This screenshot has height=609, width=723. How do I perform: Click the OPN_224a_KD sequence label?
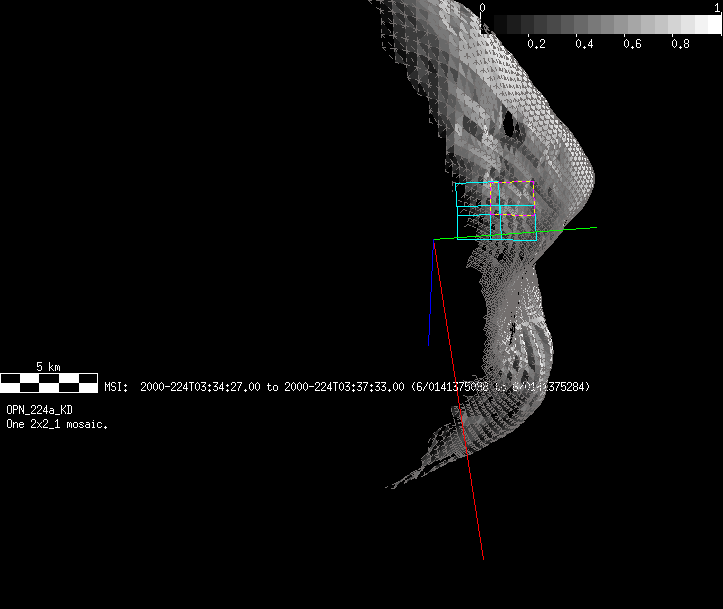pos(39,411)
